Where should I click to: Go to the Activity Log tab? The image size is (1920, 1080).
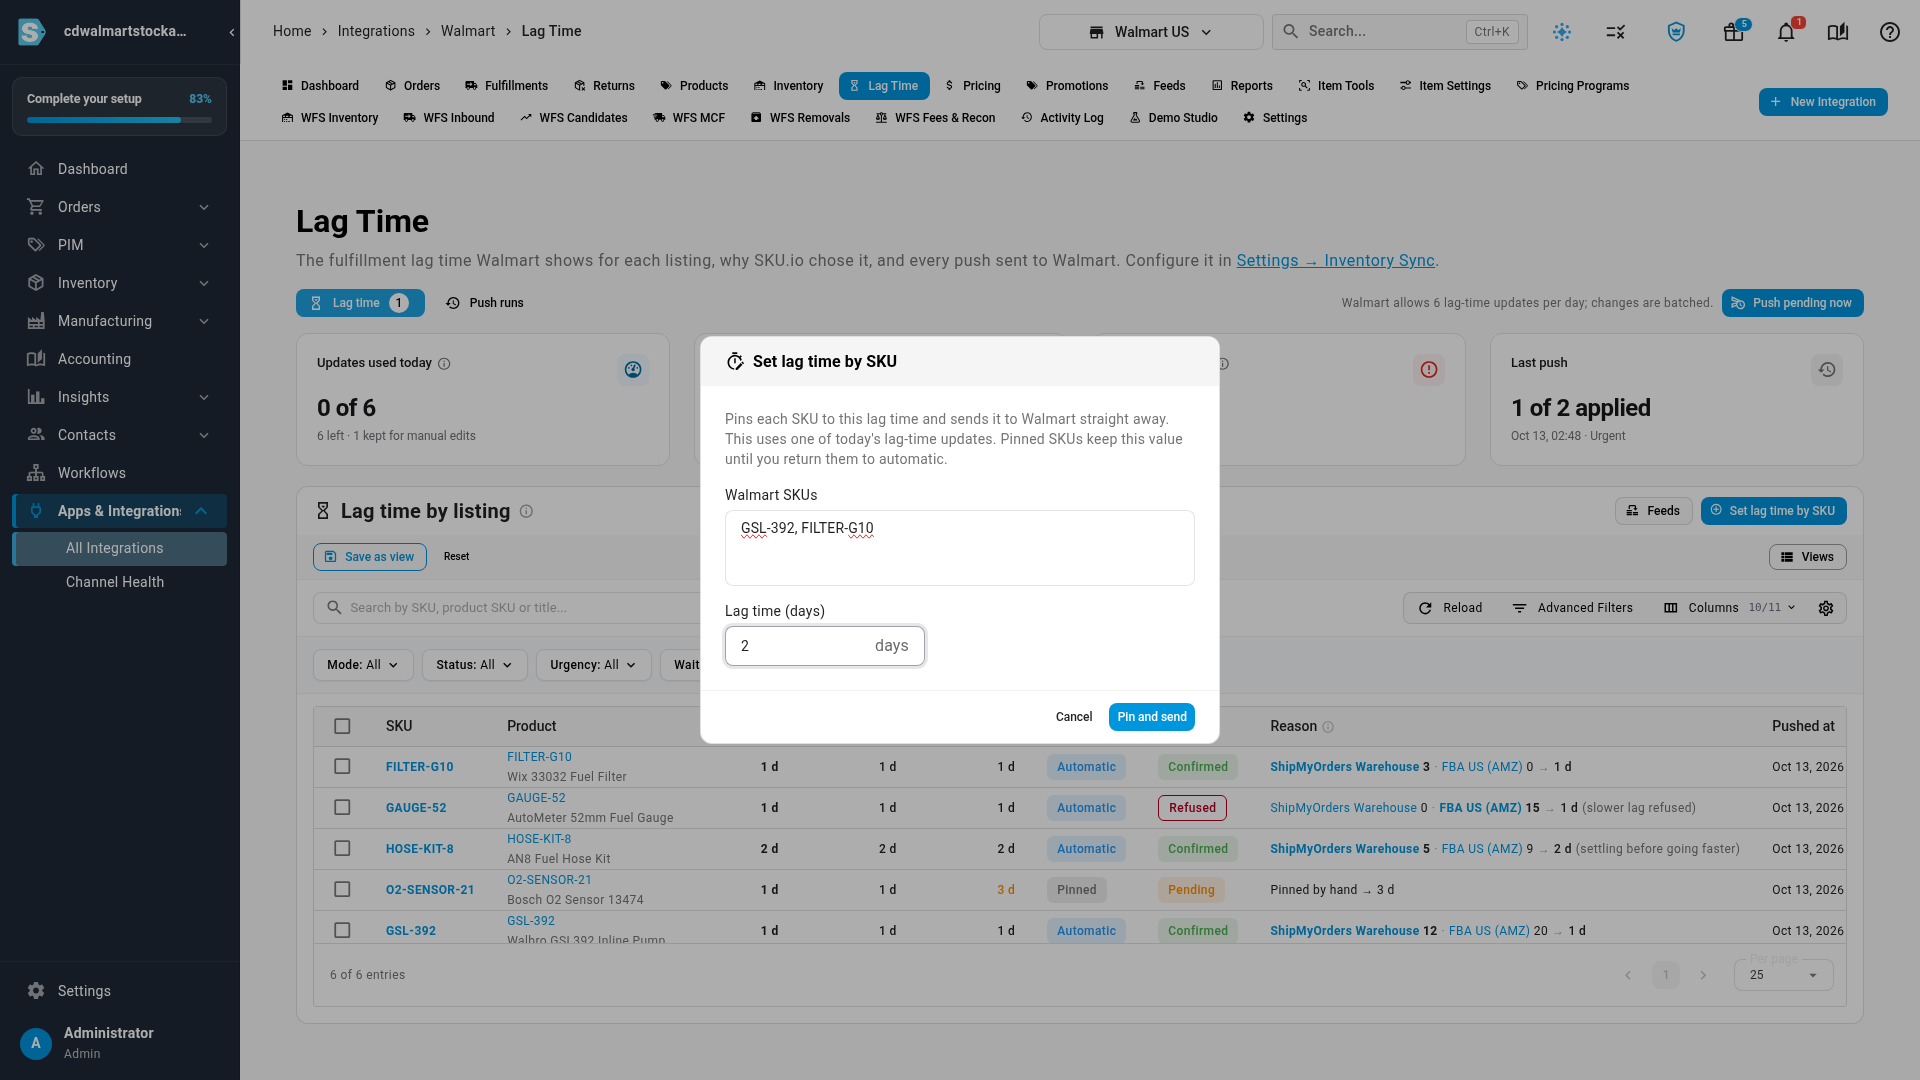(x=1062, y=118)
